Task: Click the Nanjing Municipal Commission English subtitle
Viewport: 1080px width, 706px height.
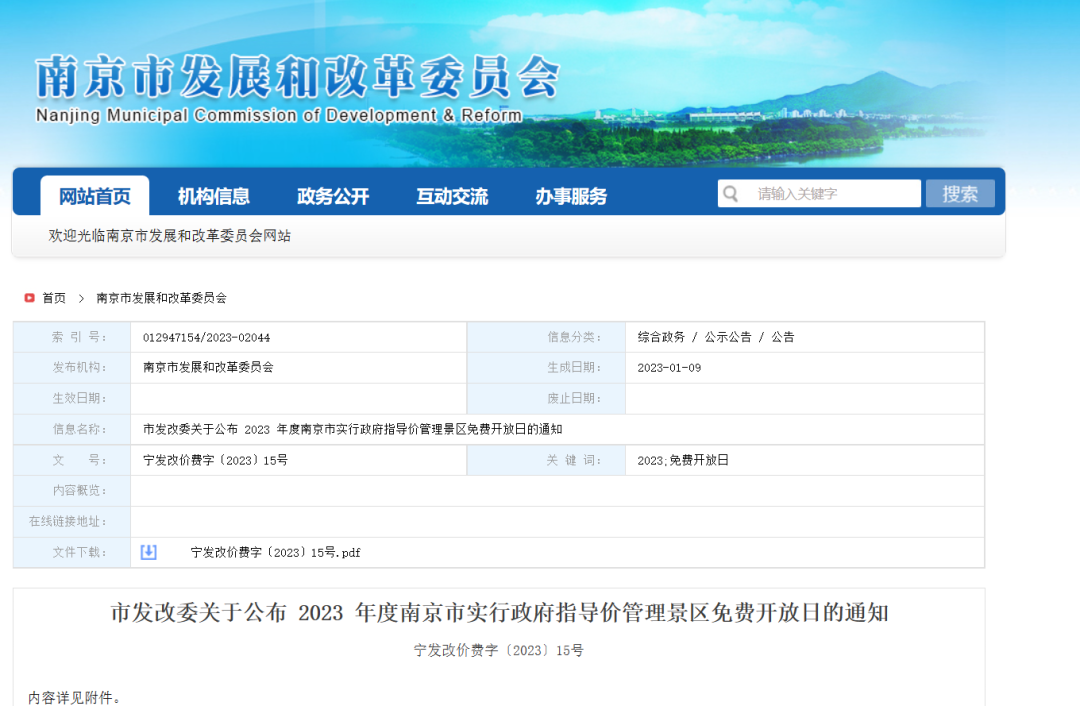Action: (279, 115)
